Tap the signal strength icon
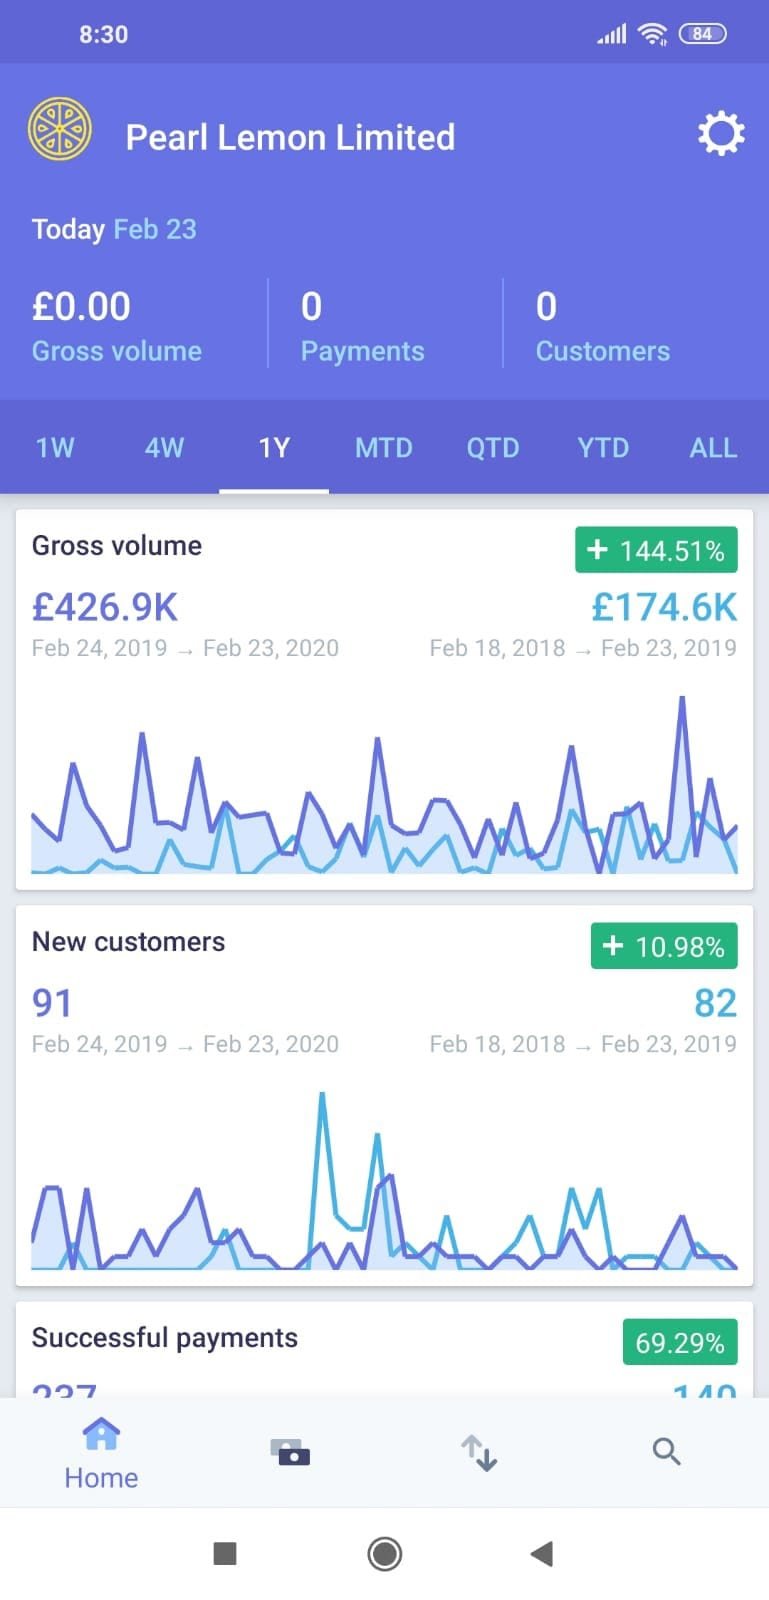Image resolution: width=769 pixels, height=1600 pixels. tap(612, 35)
